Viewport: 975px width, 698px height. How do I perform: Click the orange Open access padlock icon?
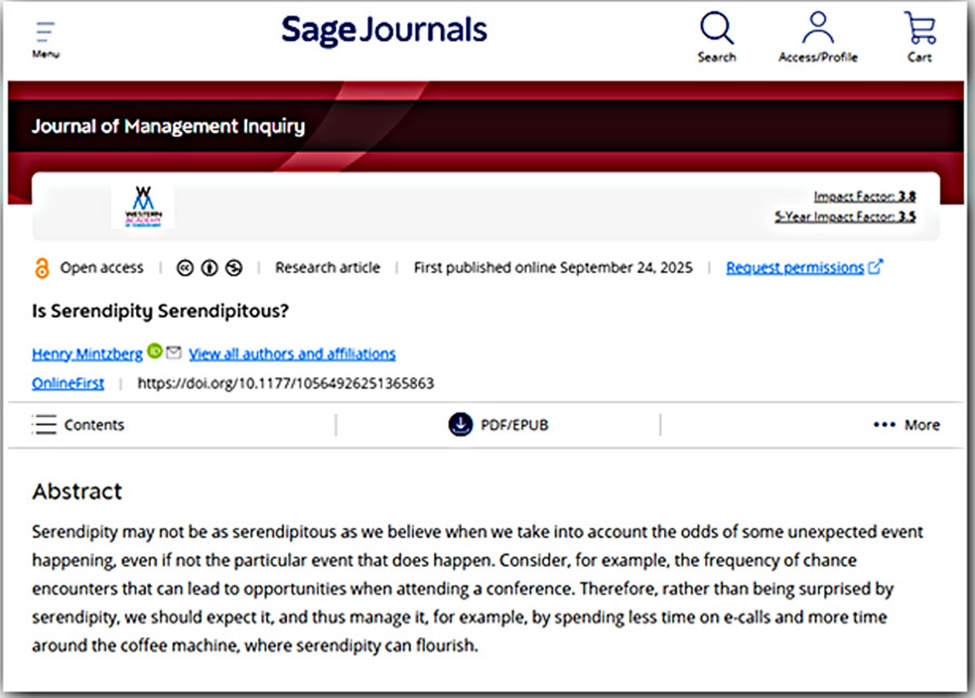coord(42,268)
